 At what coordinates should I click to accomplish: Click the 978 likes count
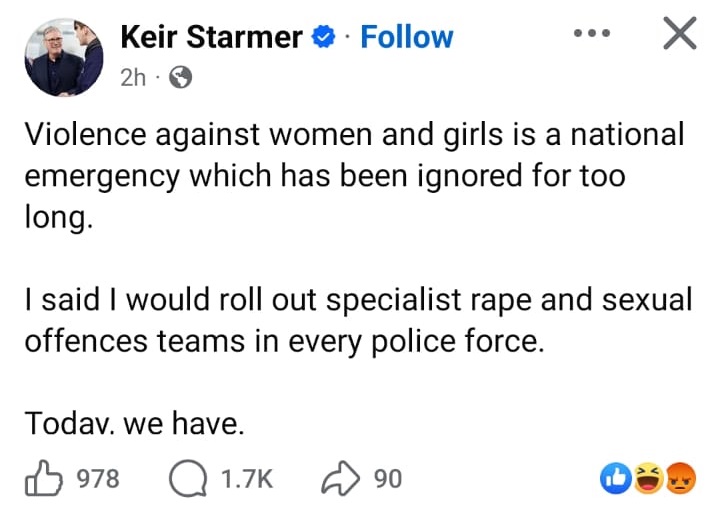98,479
